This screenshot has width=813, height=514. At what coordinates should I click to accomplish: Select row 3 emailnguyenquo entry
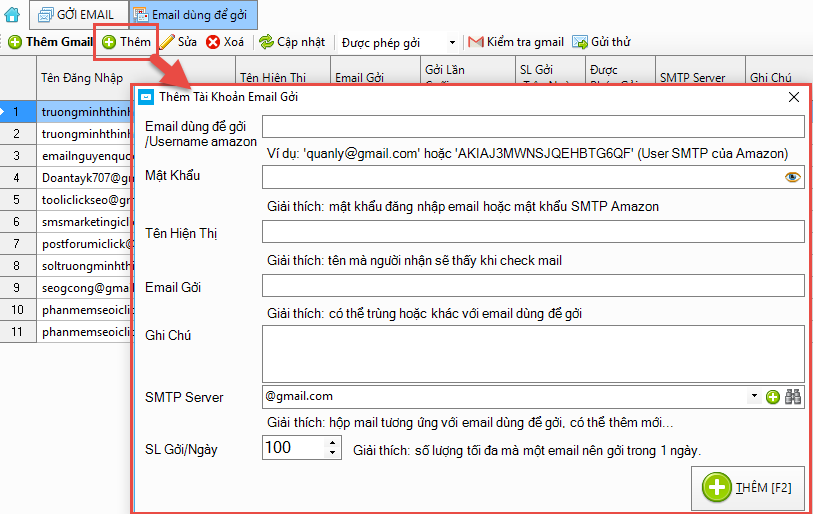86,156
